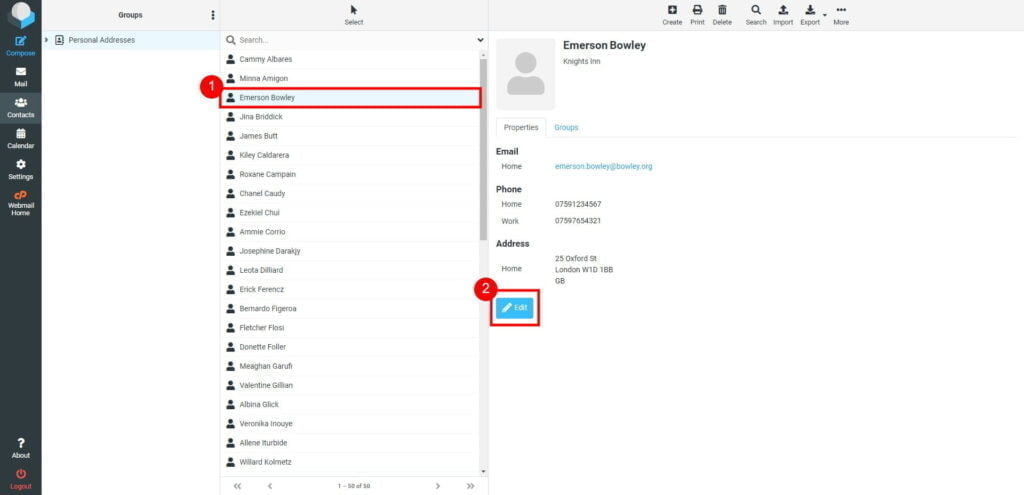1024x495 pixels.
Task: Select contact Meaghan Garufi
Action: (x=349, y=366)
